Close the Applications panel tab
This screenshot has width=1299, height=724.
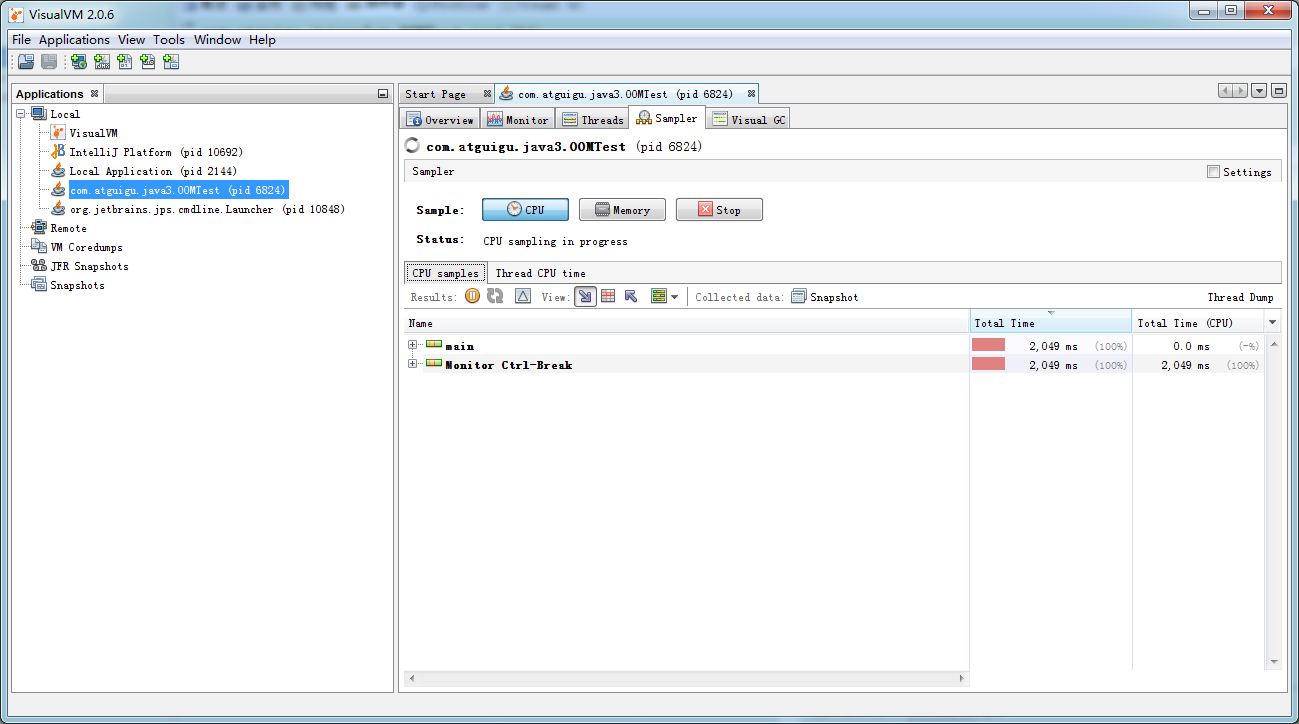[94, 94]
